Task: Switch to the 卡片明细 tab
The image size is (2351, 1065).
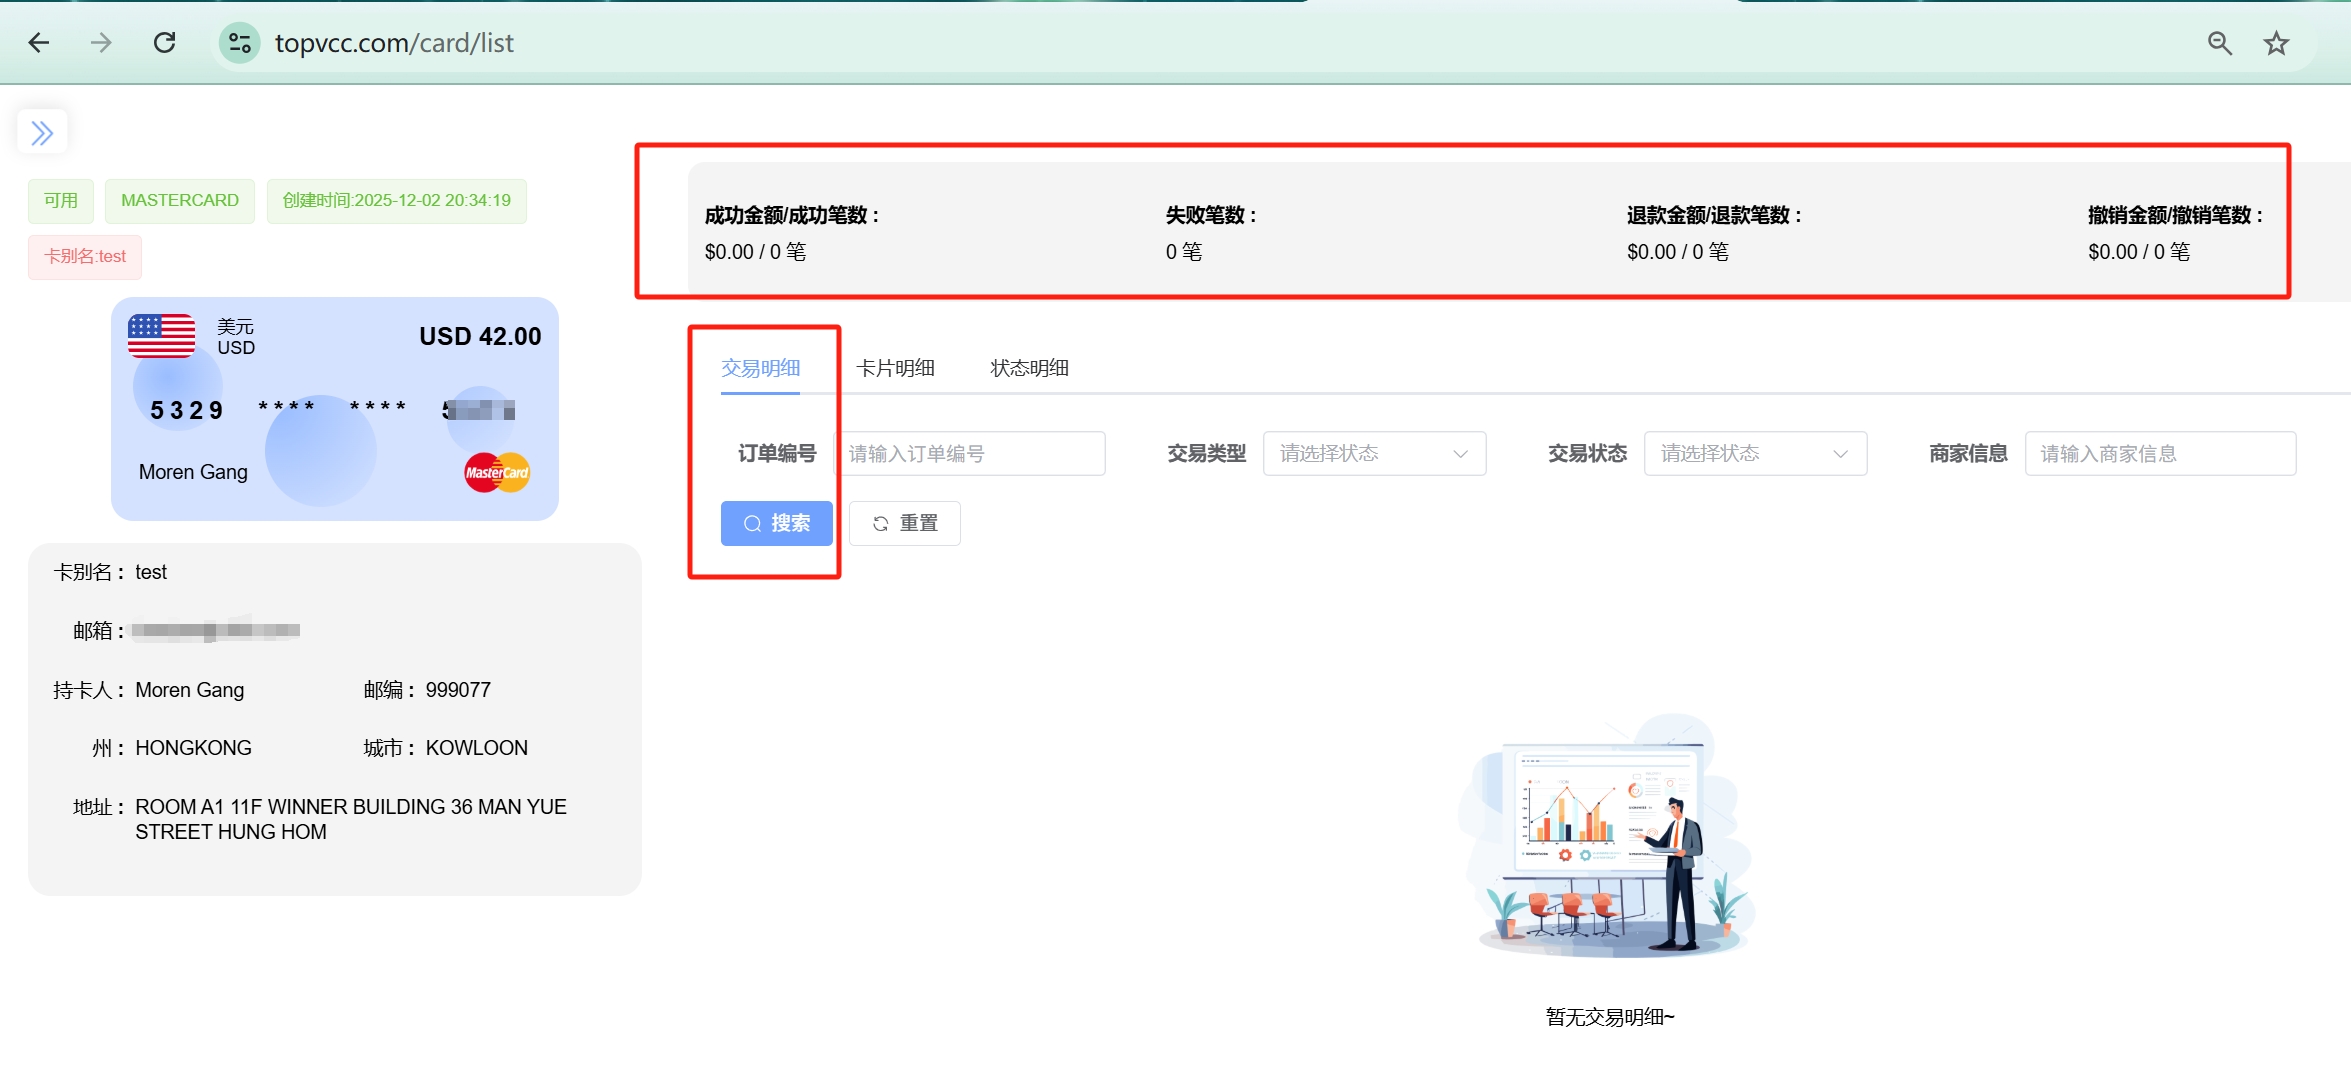Action: click(895, 368)
